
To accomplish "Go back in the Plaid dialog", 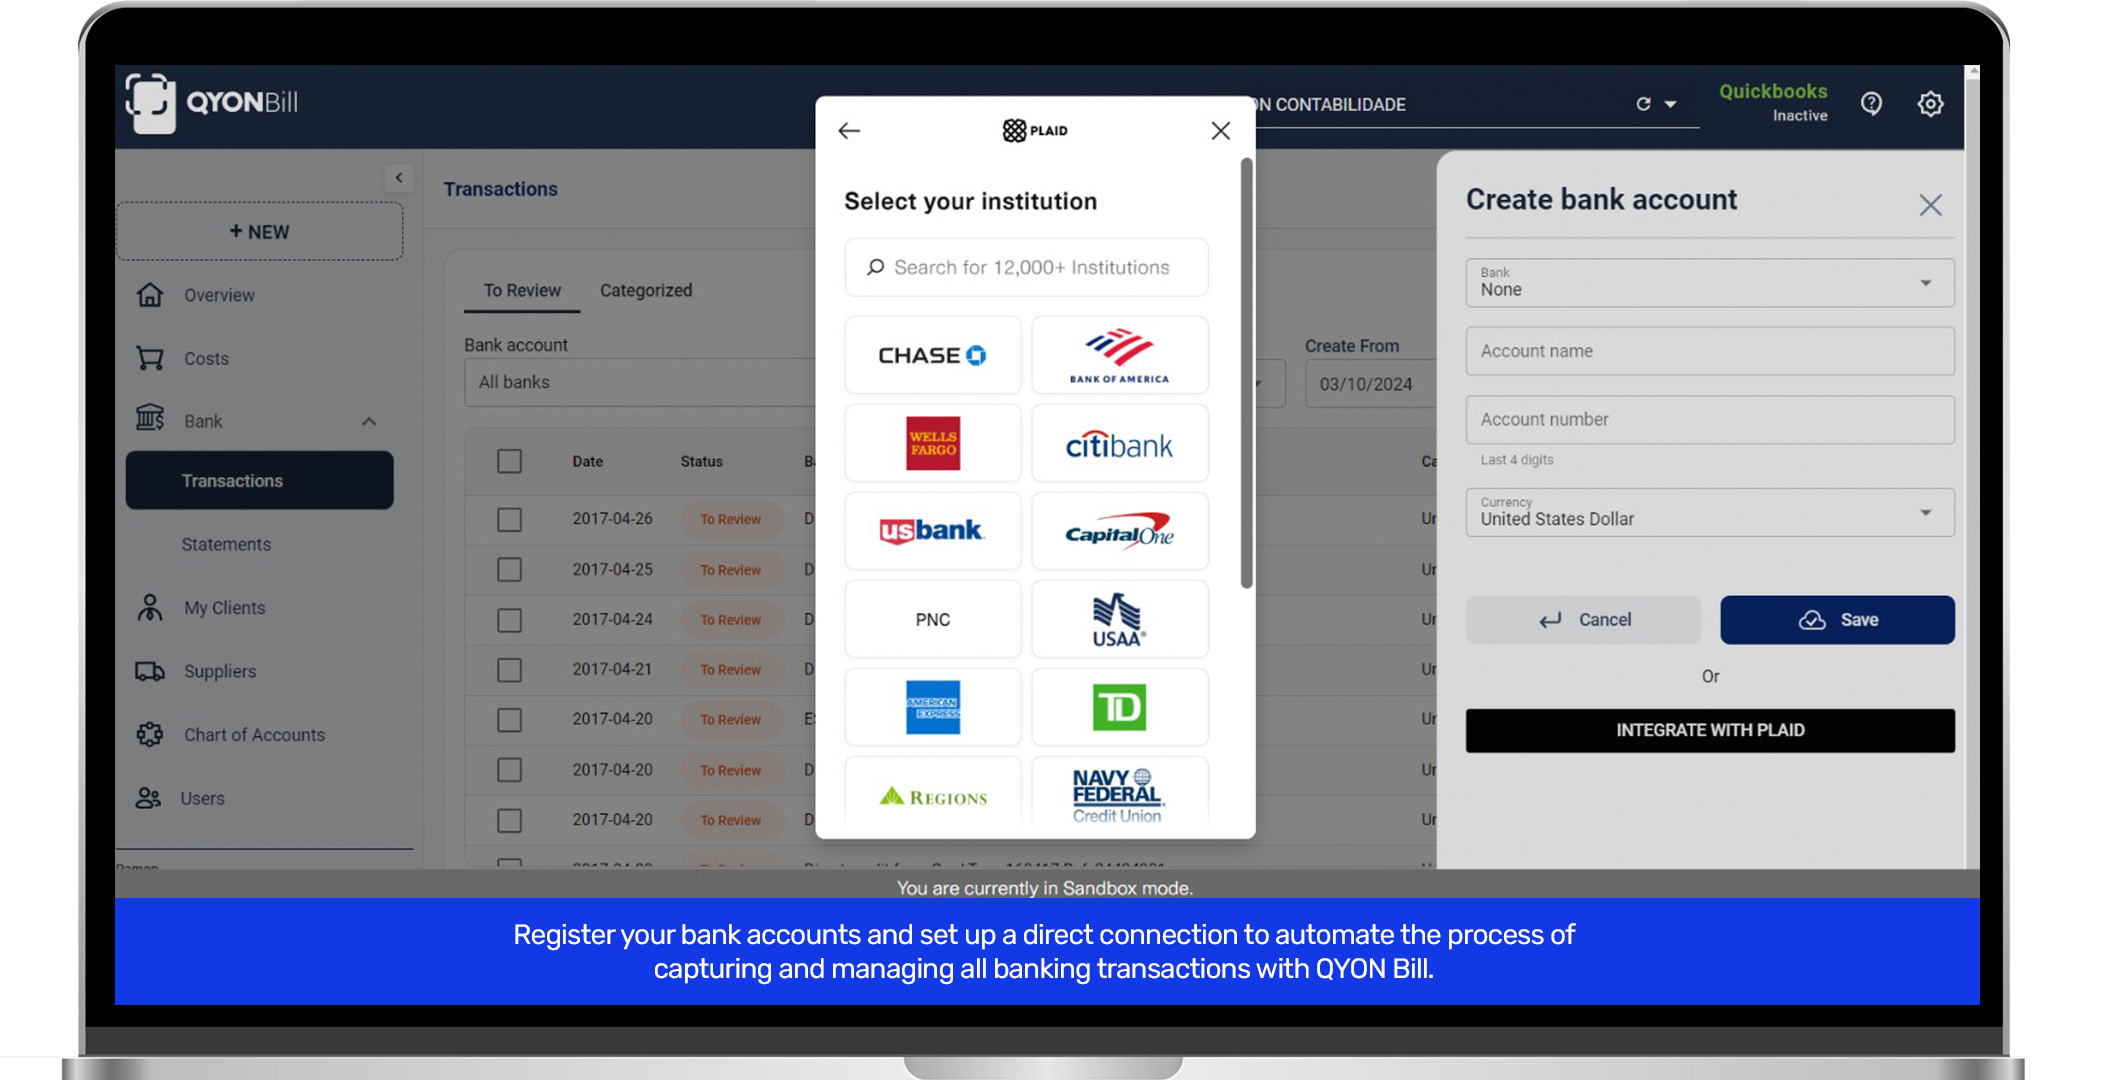I will coord(849,131).
